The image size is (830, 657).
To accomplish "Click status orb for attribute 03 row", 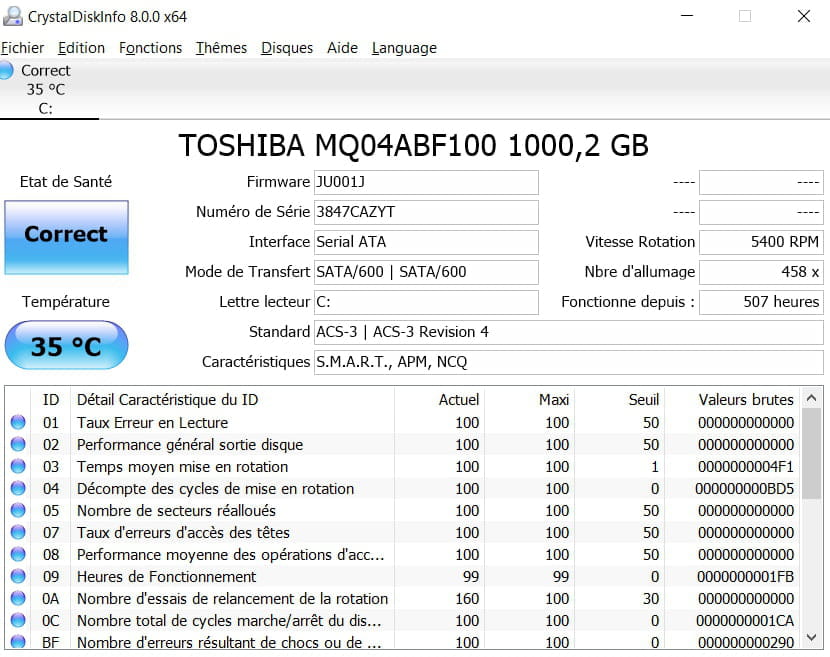I will pos(18,466).
